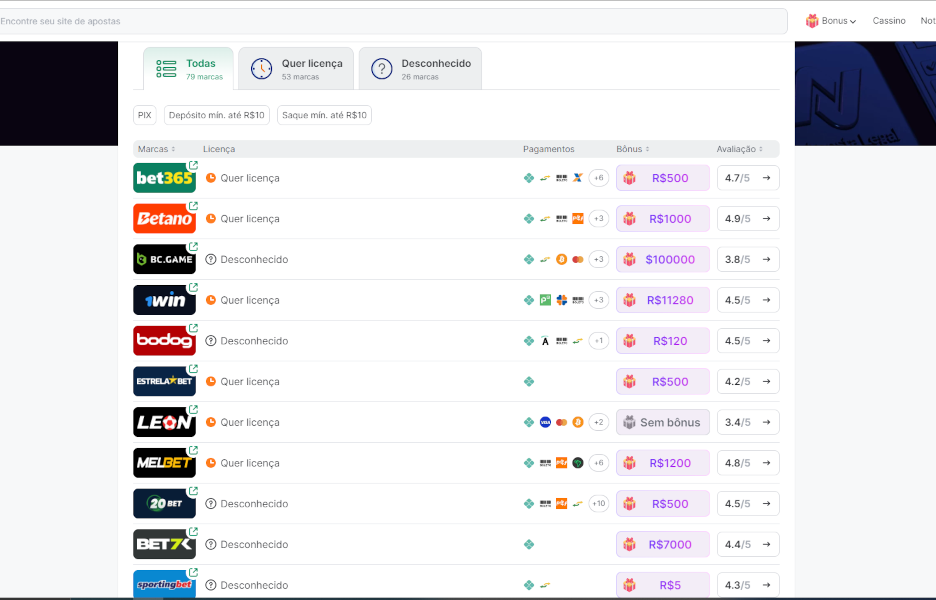Expand Bodog +1 payment methods
The height and width of the screenshot is (600, 936).
[599, 341]
